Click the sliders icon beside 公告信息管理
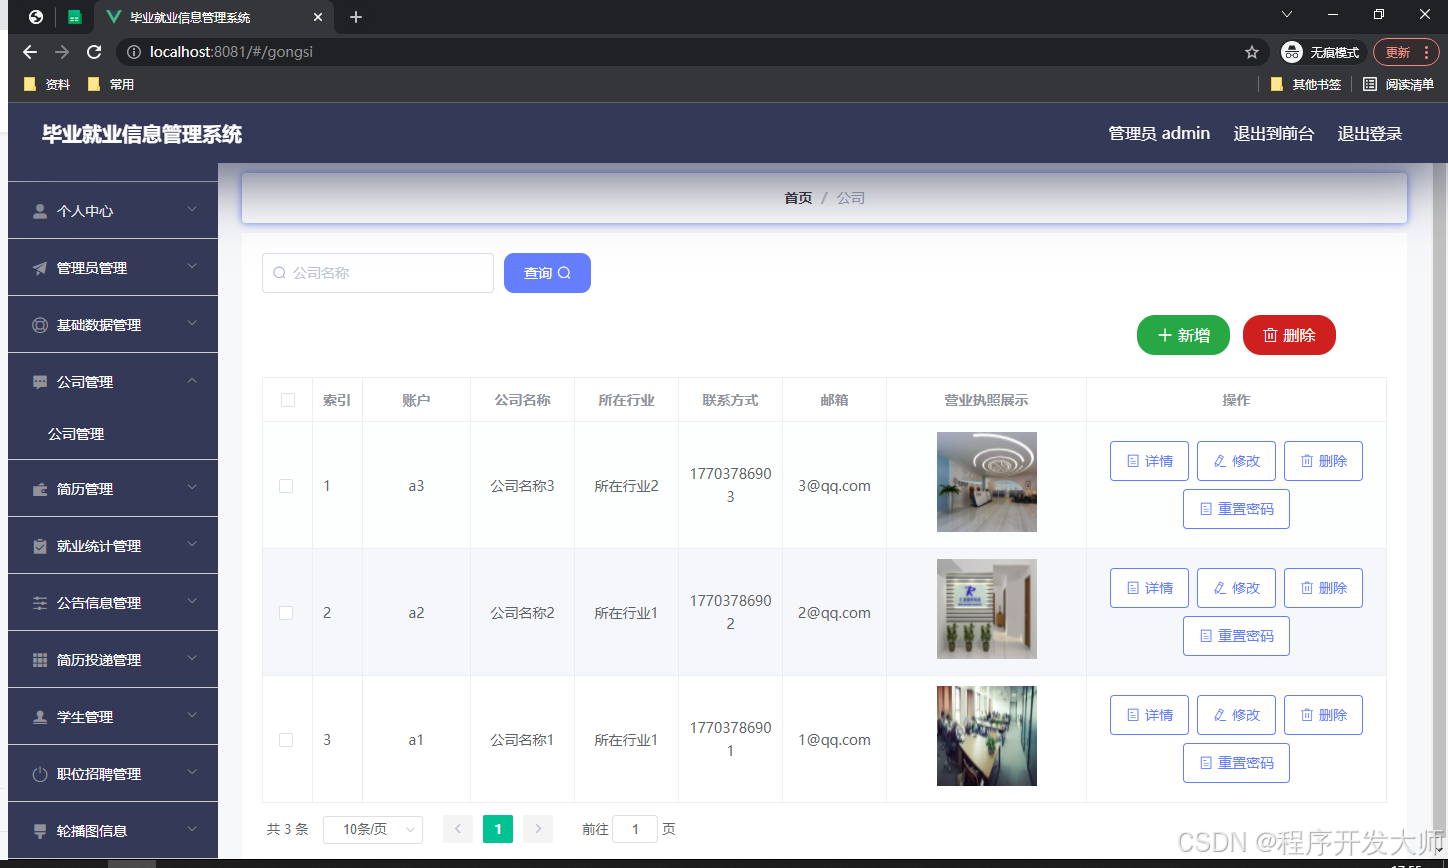The image size is (1448, 868). [x=40, y=603]
